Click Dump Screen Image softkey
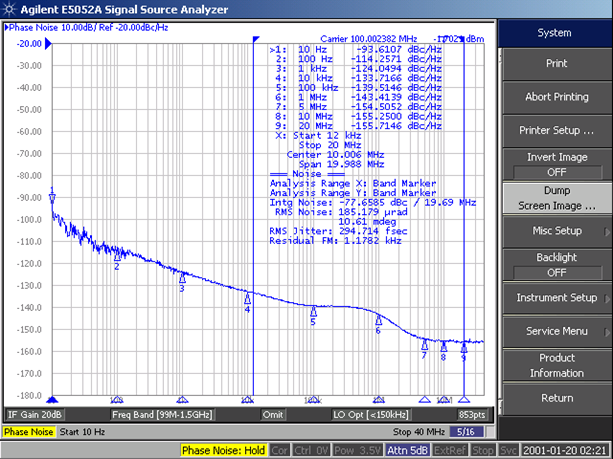 pos(555,198)
